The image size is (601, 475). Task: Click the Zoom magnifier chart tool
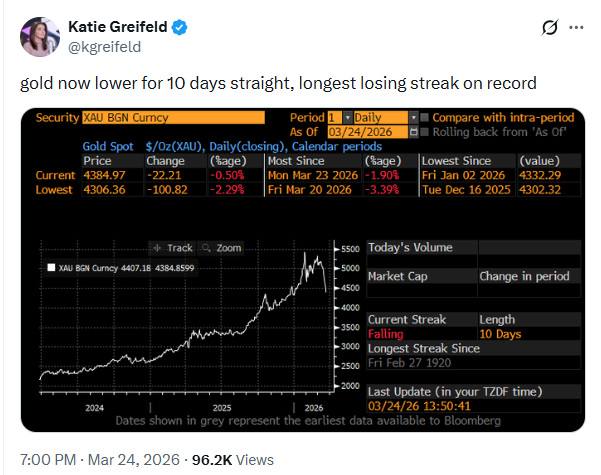(x=221, y=247)
